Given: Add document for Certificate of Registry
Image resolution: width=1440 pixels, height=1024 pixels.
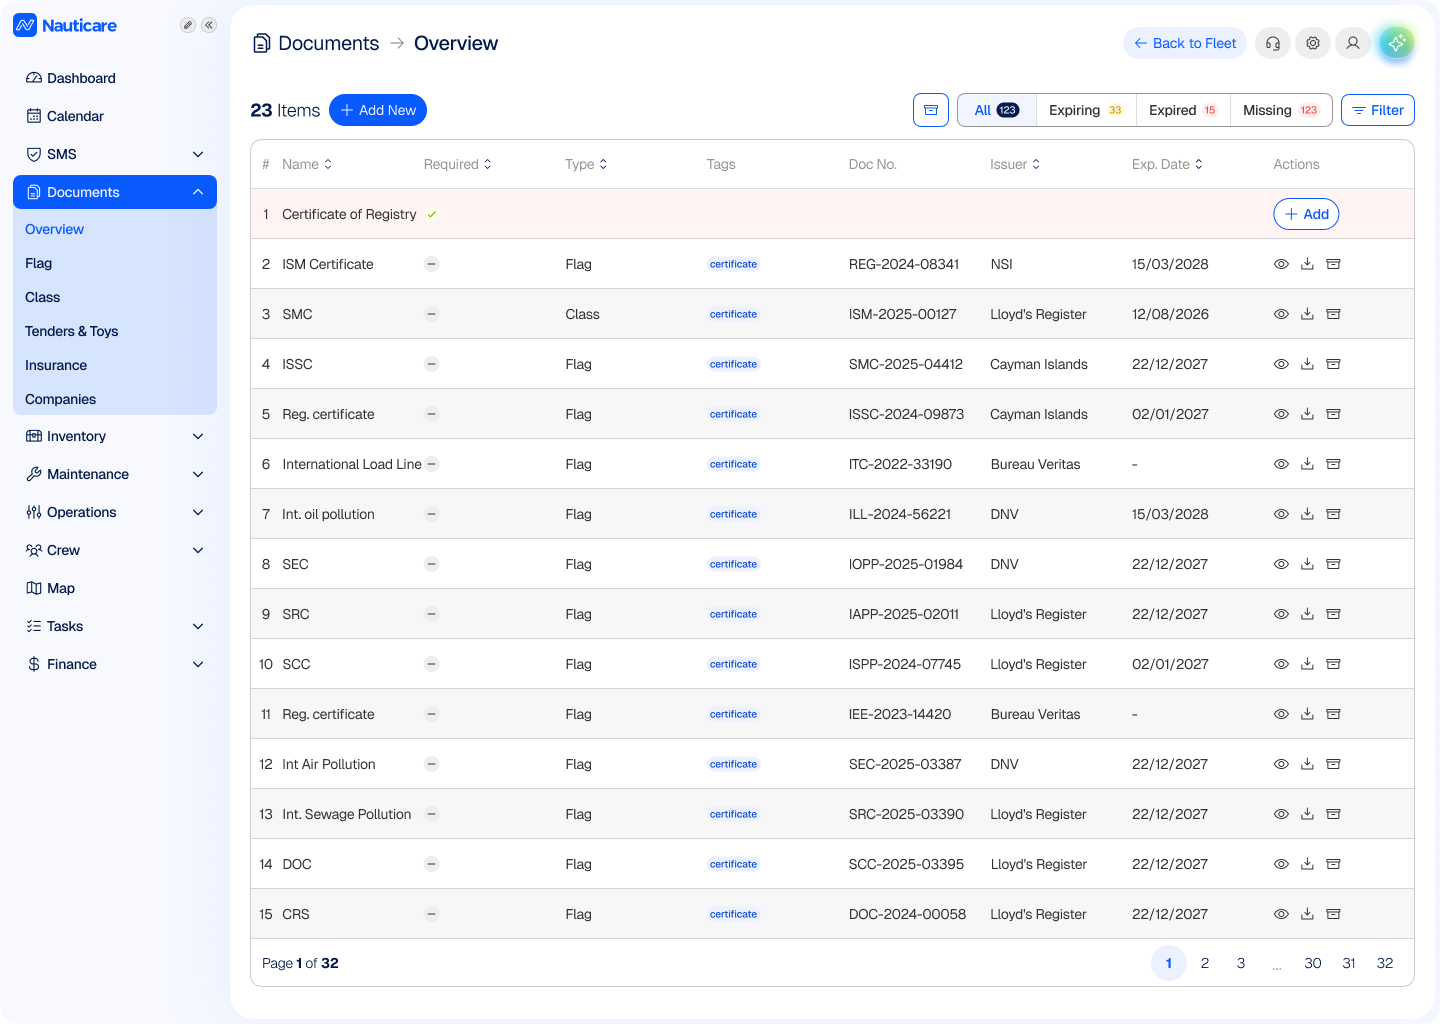Looking at the screenshot, I should (x=1306, y=214).
